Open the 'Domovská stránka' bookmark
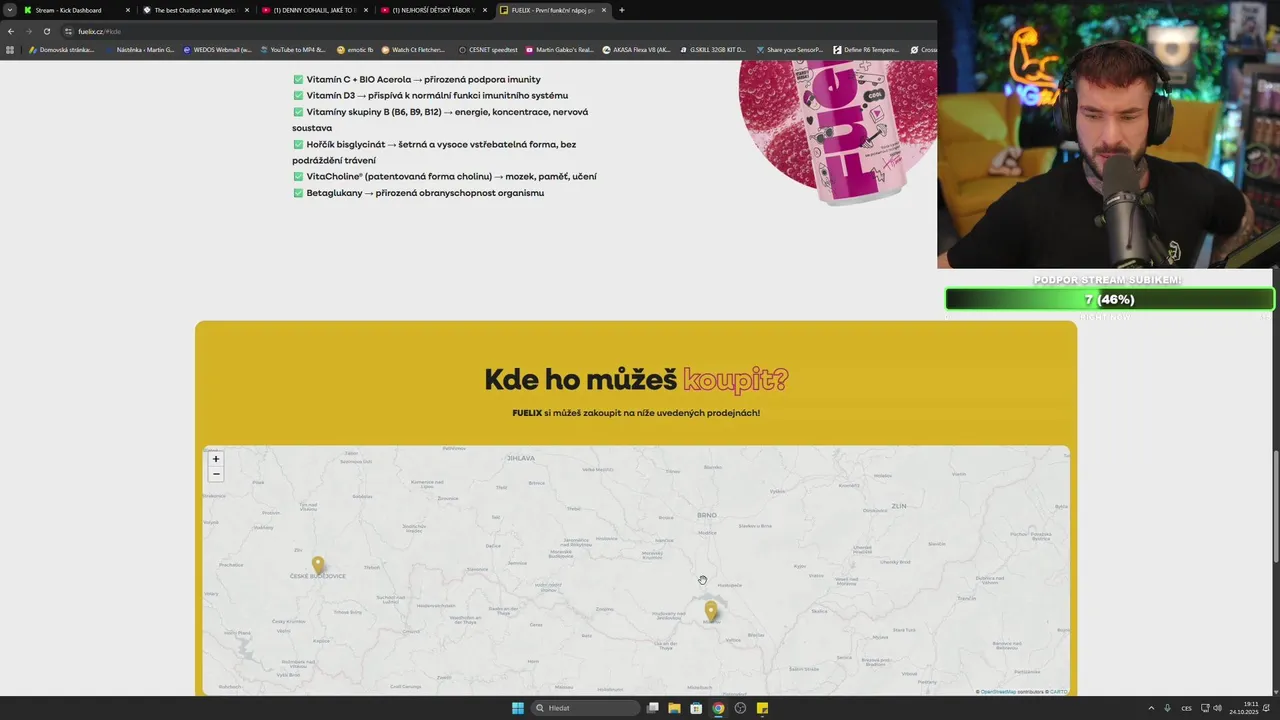The image size is (1280, 720). 62,49
